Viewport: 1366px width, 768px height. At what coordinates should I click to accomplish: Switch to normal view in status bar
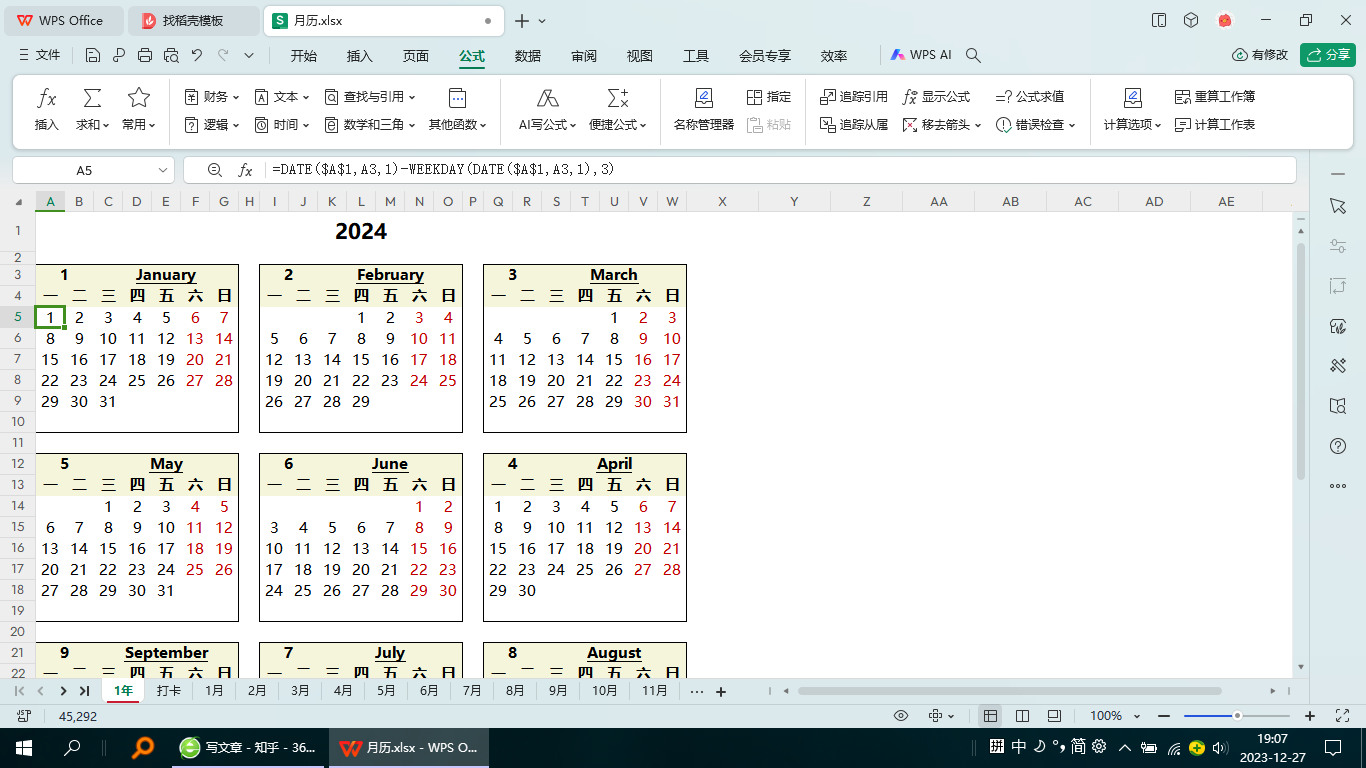990,716
